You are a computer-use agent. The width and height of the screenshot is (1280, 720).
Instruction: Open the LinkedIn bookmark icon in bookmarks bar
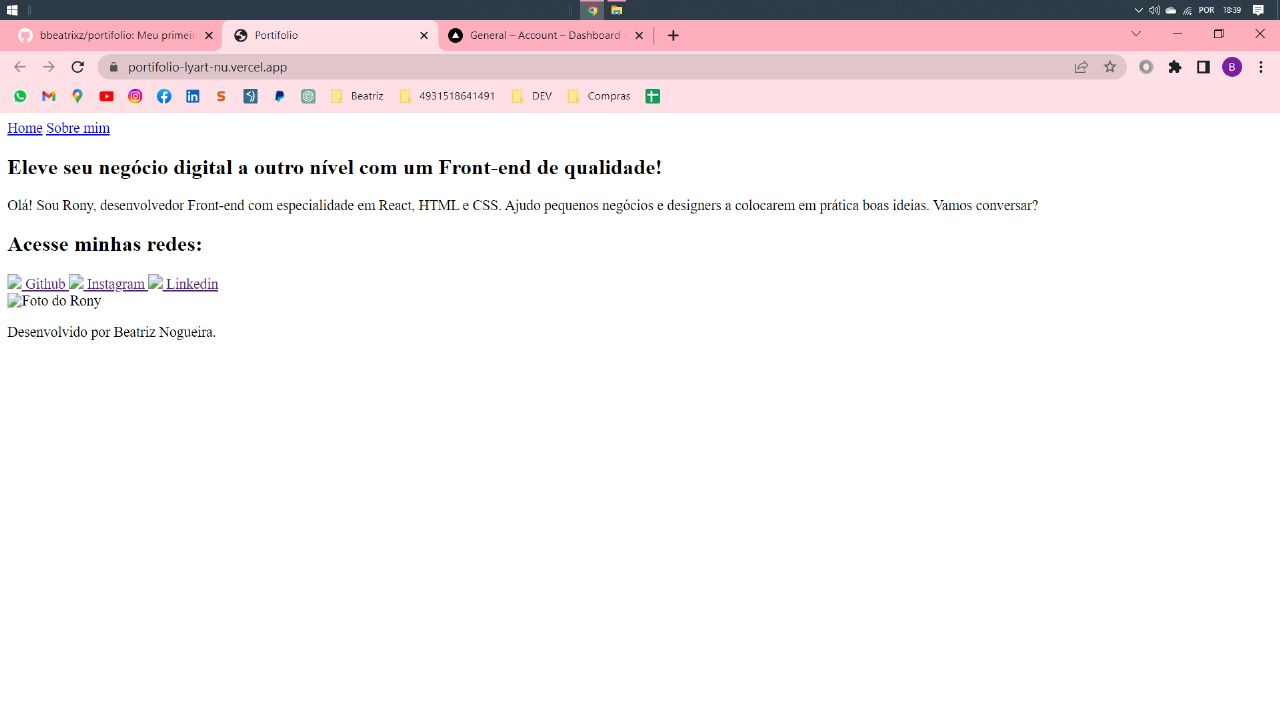(193, 96)
